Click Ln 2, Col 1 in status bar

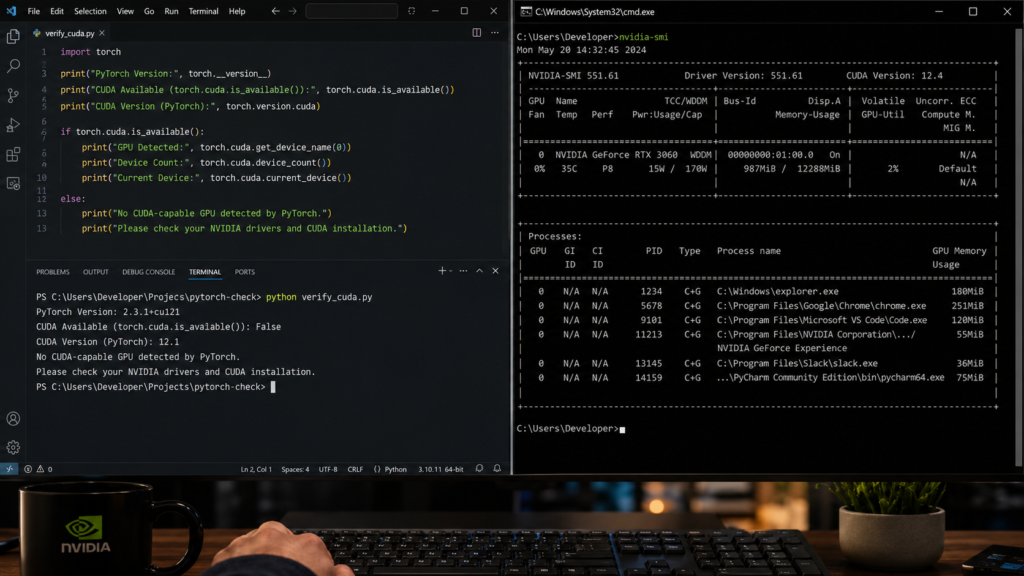[x=256, y=469]
